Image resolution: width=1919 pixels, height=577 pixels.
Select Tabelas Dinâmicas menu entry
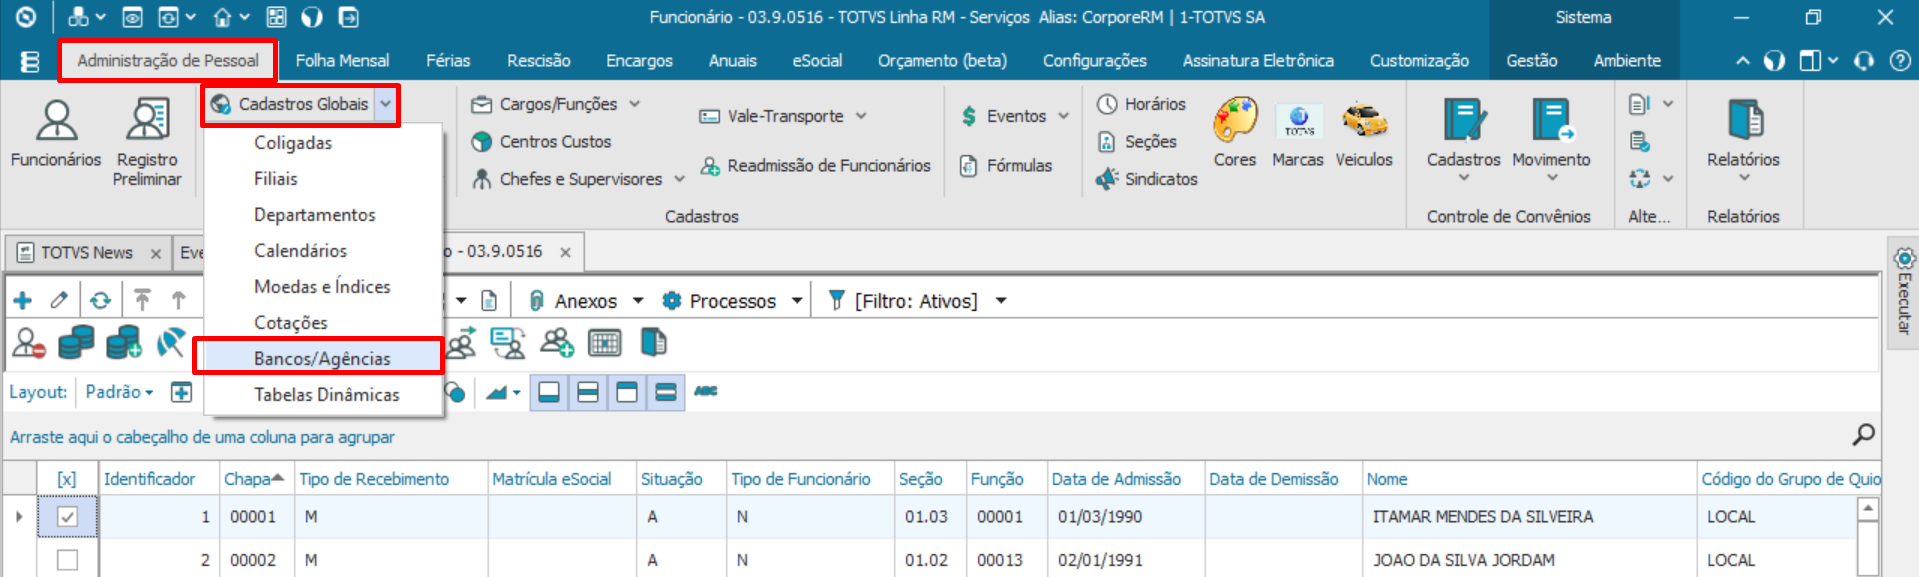(x=322, y=394)
